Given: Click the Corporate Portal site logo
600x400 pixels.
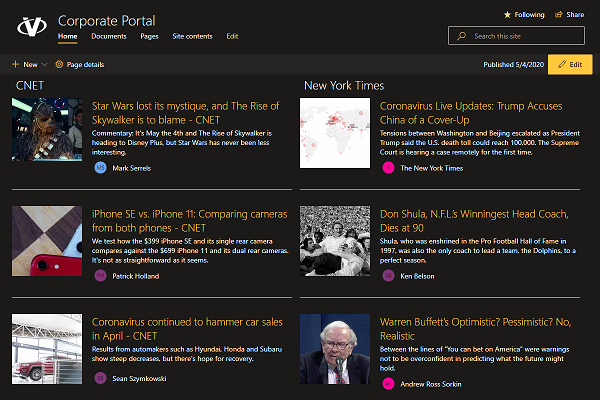Looking at the screenshot, I should [x=32, y=26].
